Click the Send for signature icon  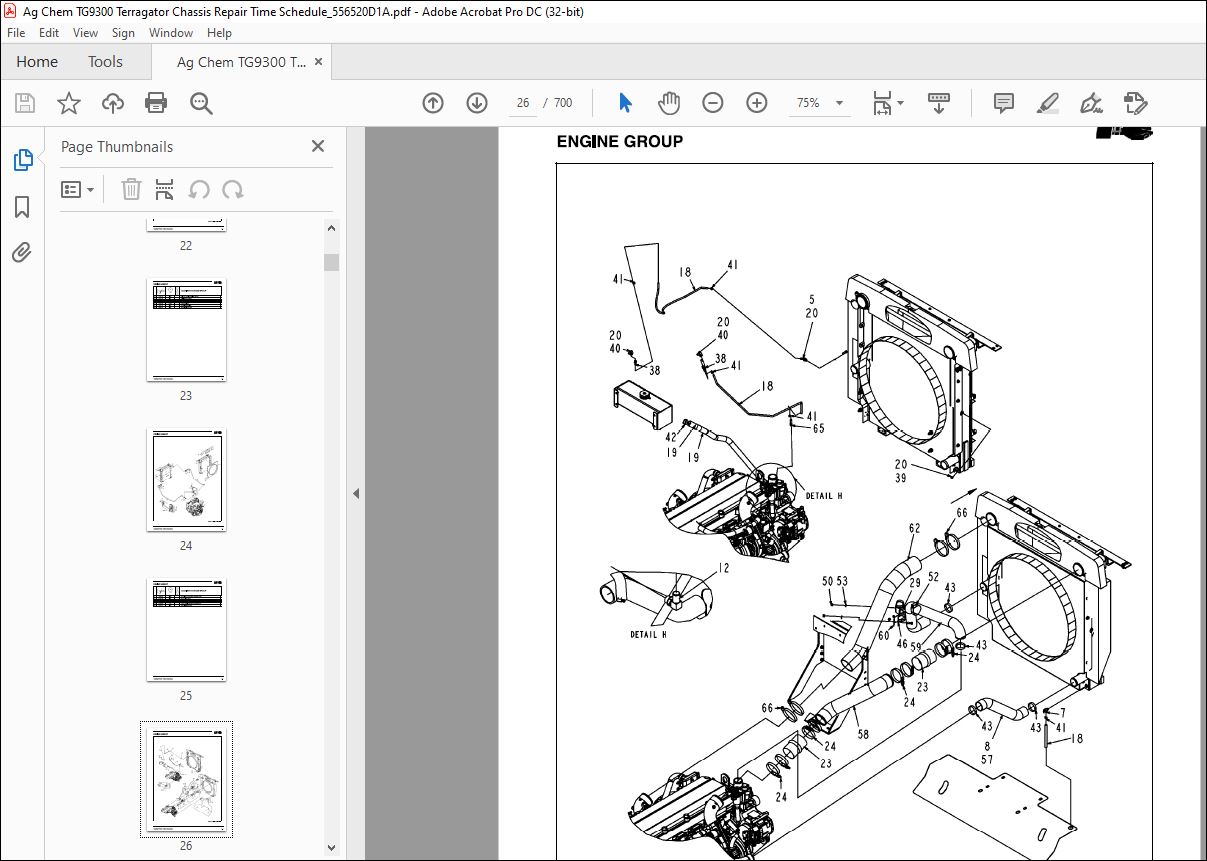point(1135,103)
